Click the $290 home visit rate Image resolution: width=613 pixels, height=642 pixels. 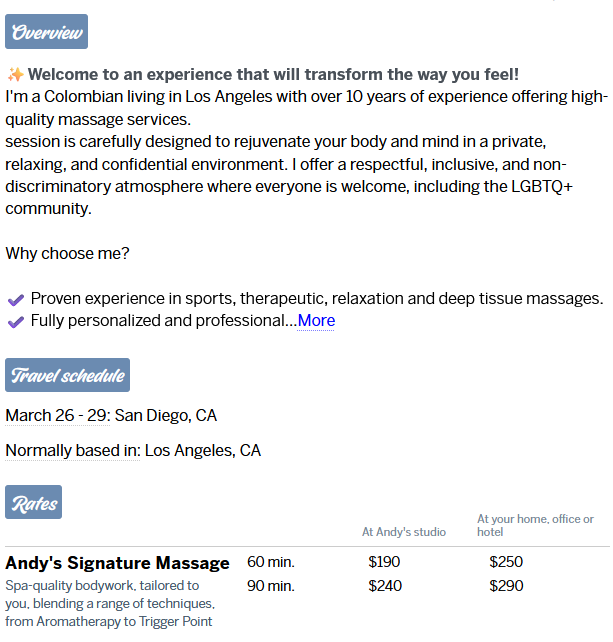tap(506, 586)
